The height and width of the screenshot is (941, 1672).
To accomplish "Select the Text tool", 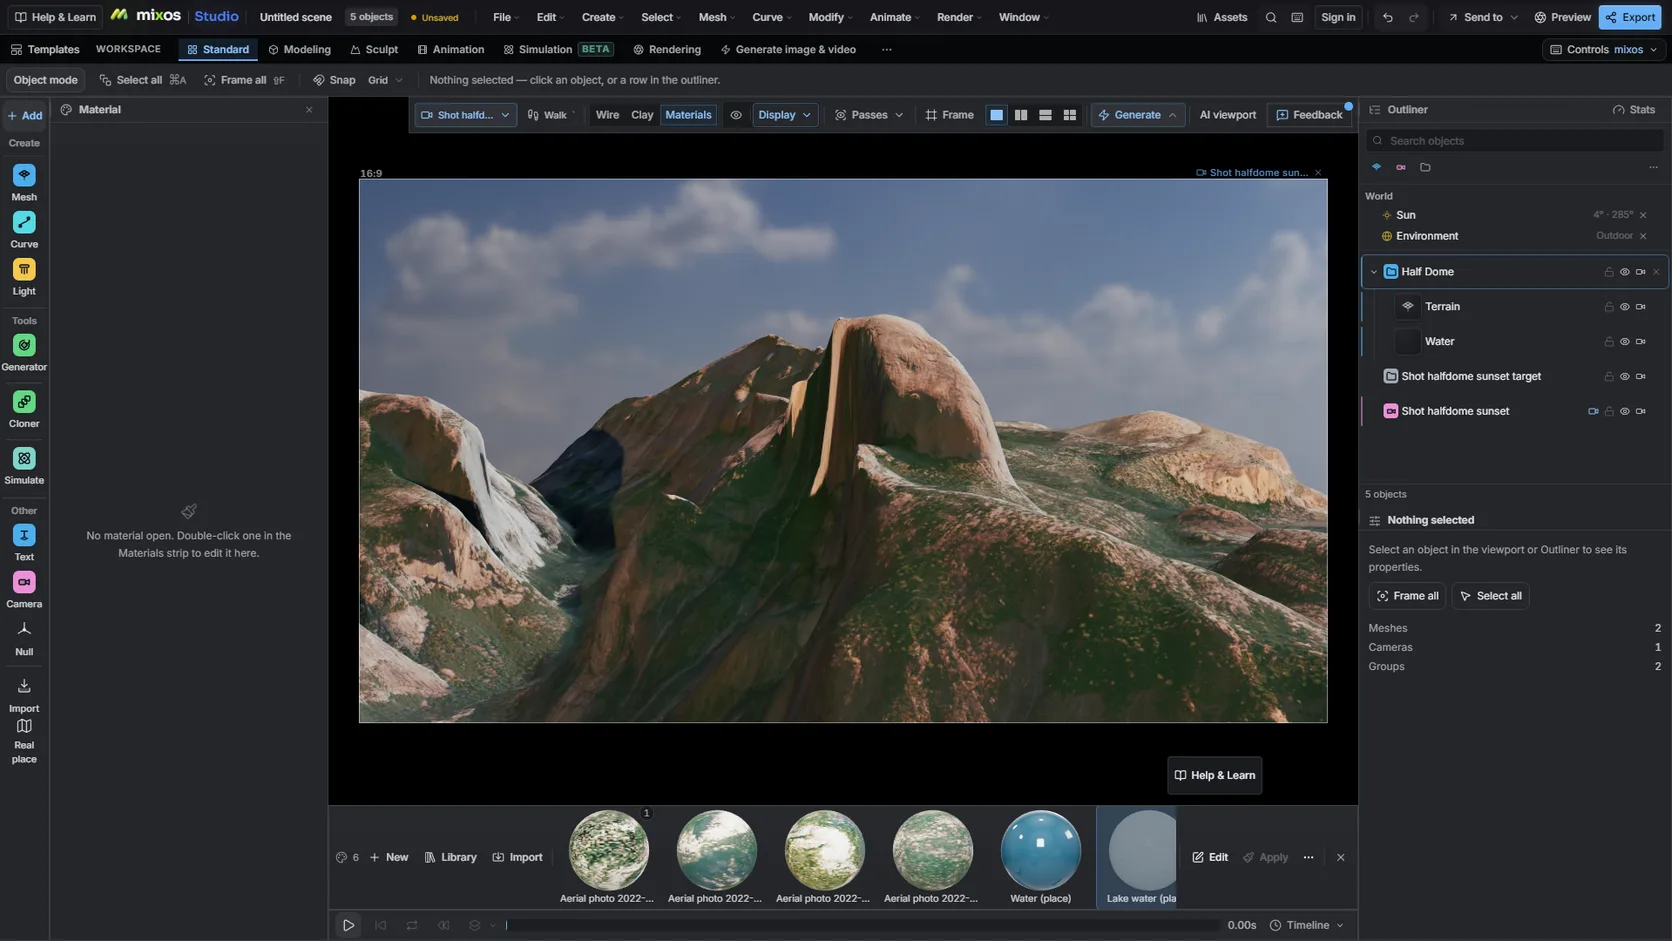I will [24, 542].
